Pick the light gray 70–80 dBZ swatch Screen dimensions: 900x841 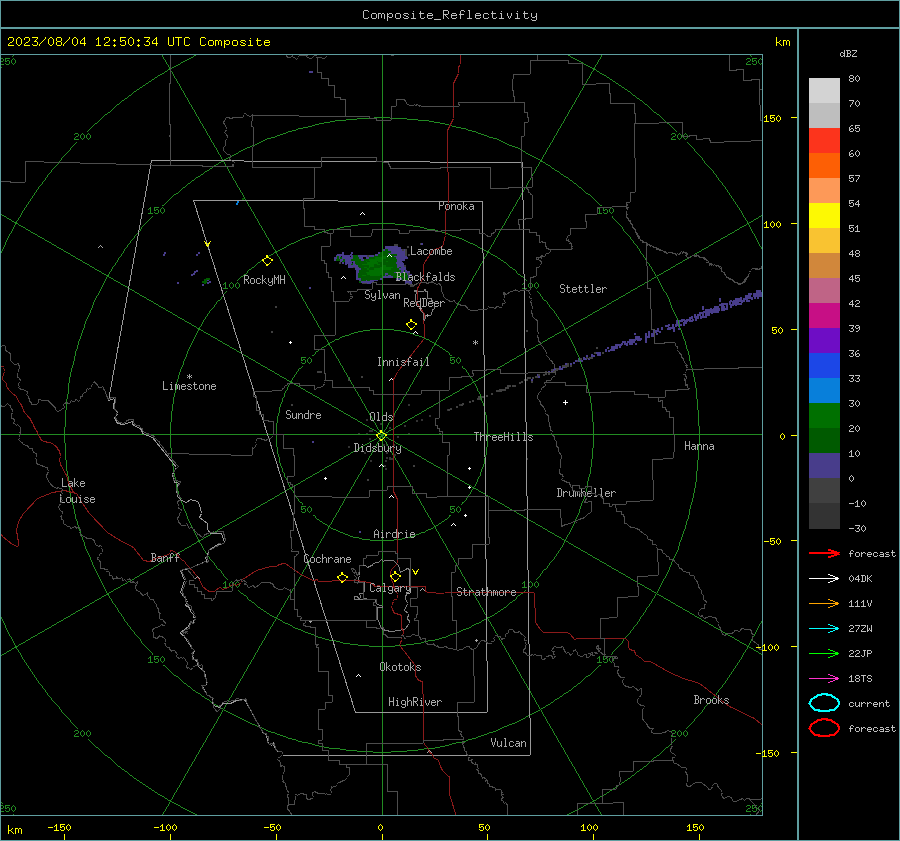[x=824, y=91]
